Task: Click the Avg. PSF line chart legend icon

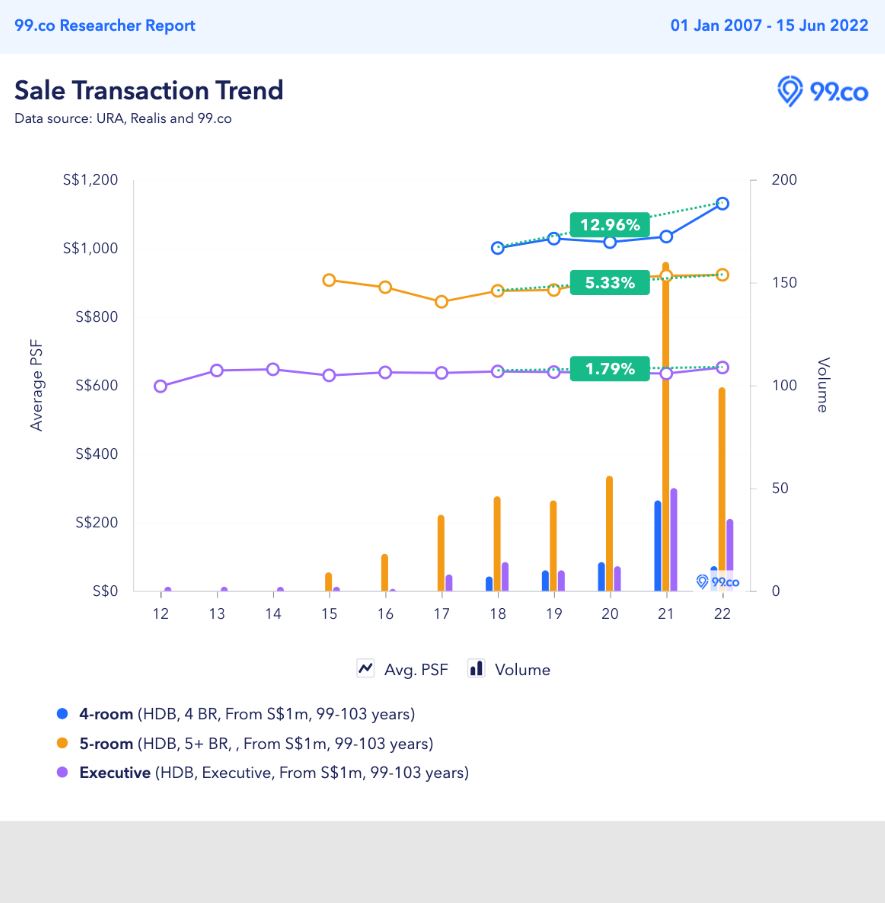Action: [x=366, y=669]
